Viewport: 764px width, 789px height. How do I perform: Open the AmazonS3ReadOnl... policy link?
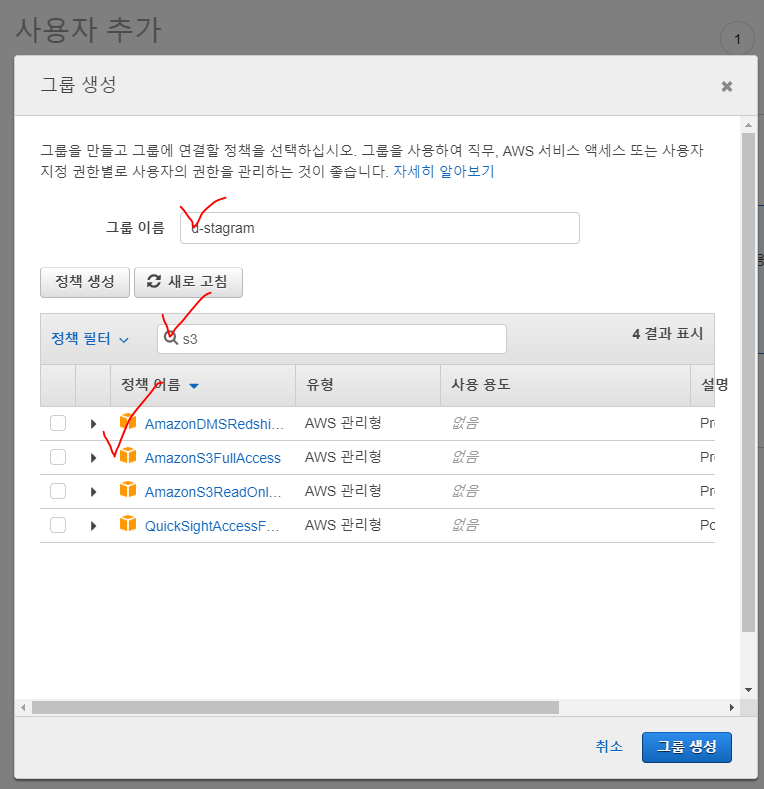point(213,492)
